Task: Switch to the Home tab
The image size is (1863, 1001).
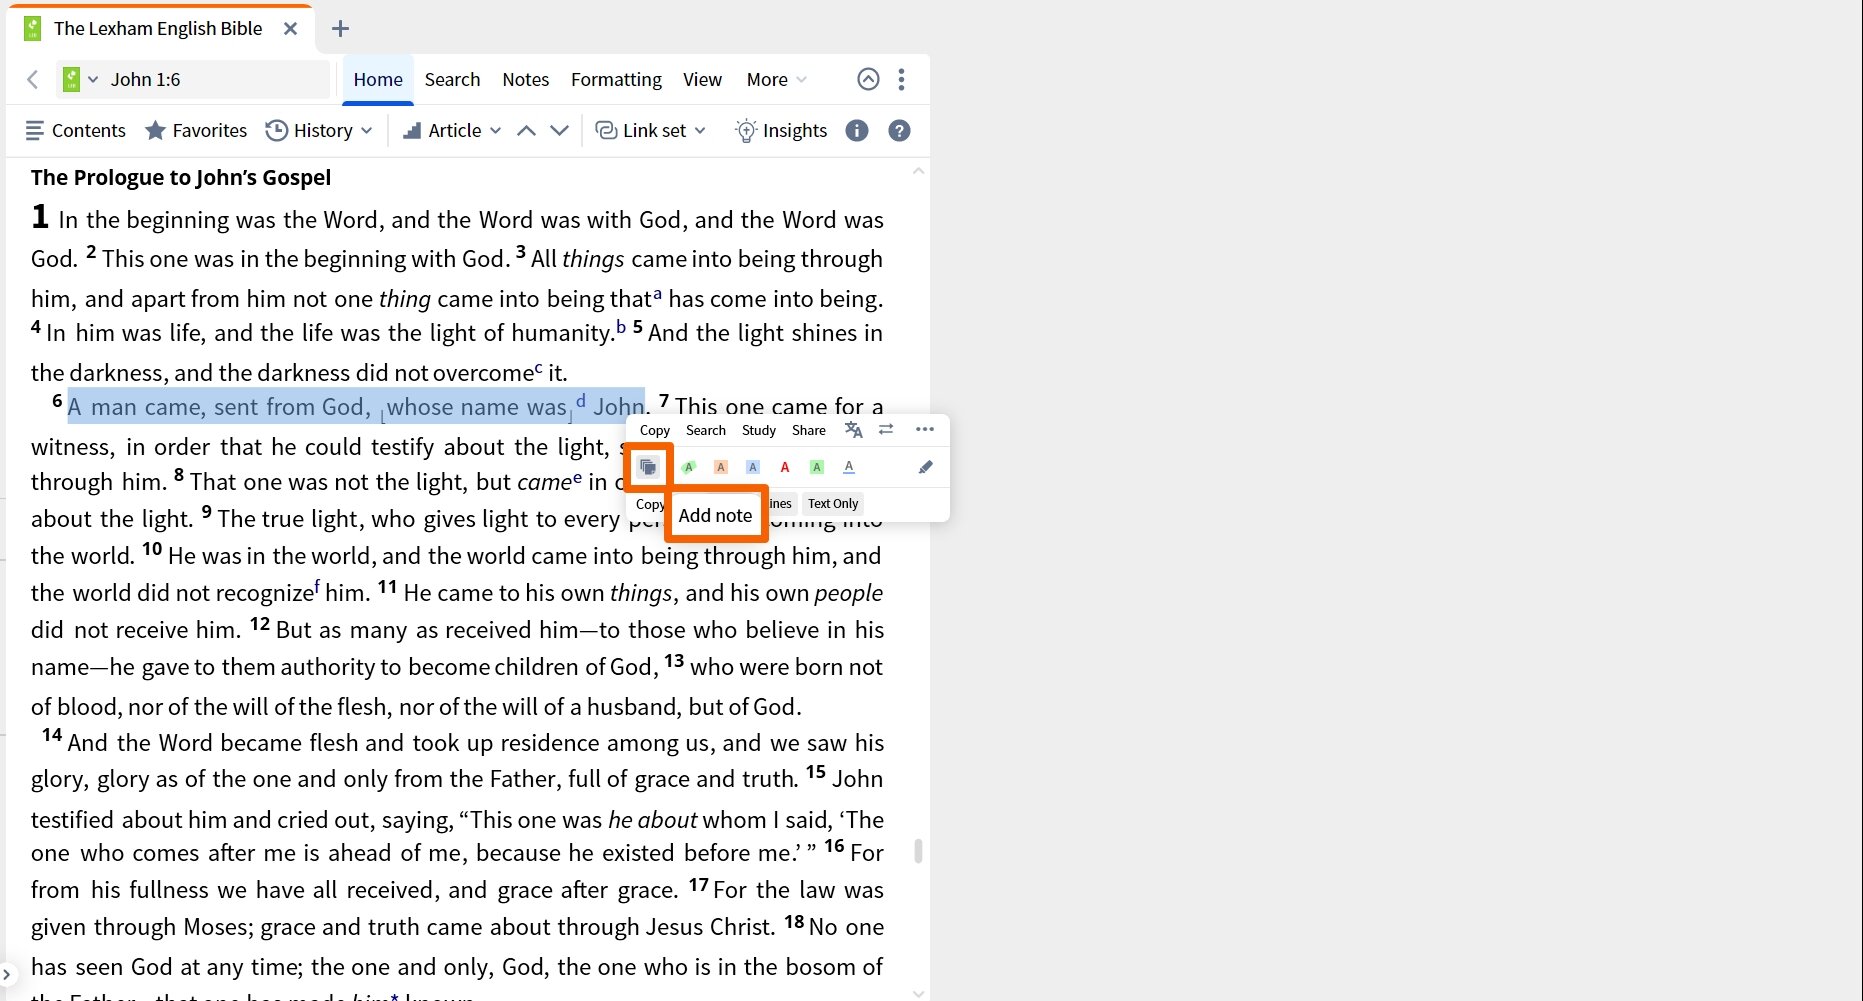Action: pyautogui.click(x=378, y=80)
